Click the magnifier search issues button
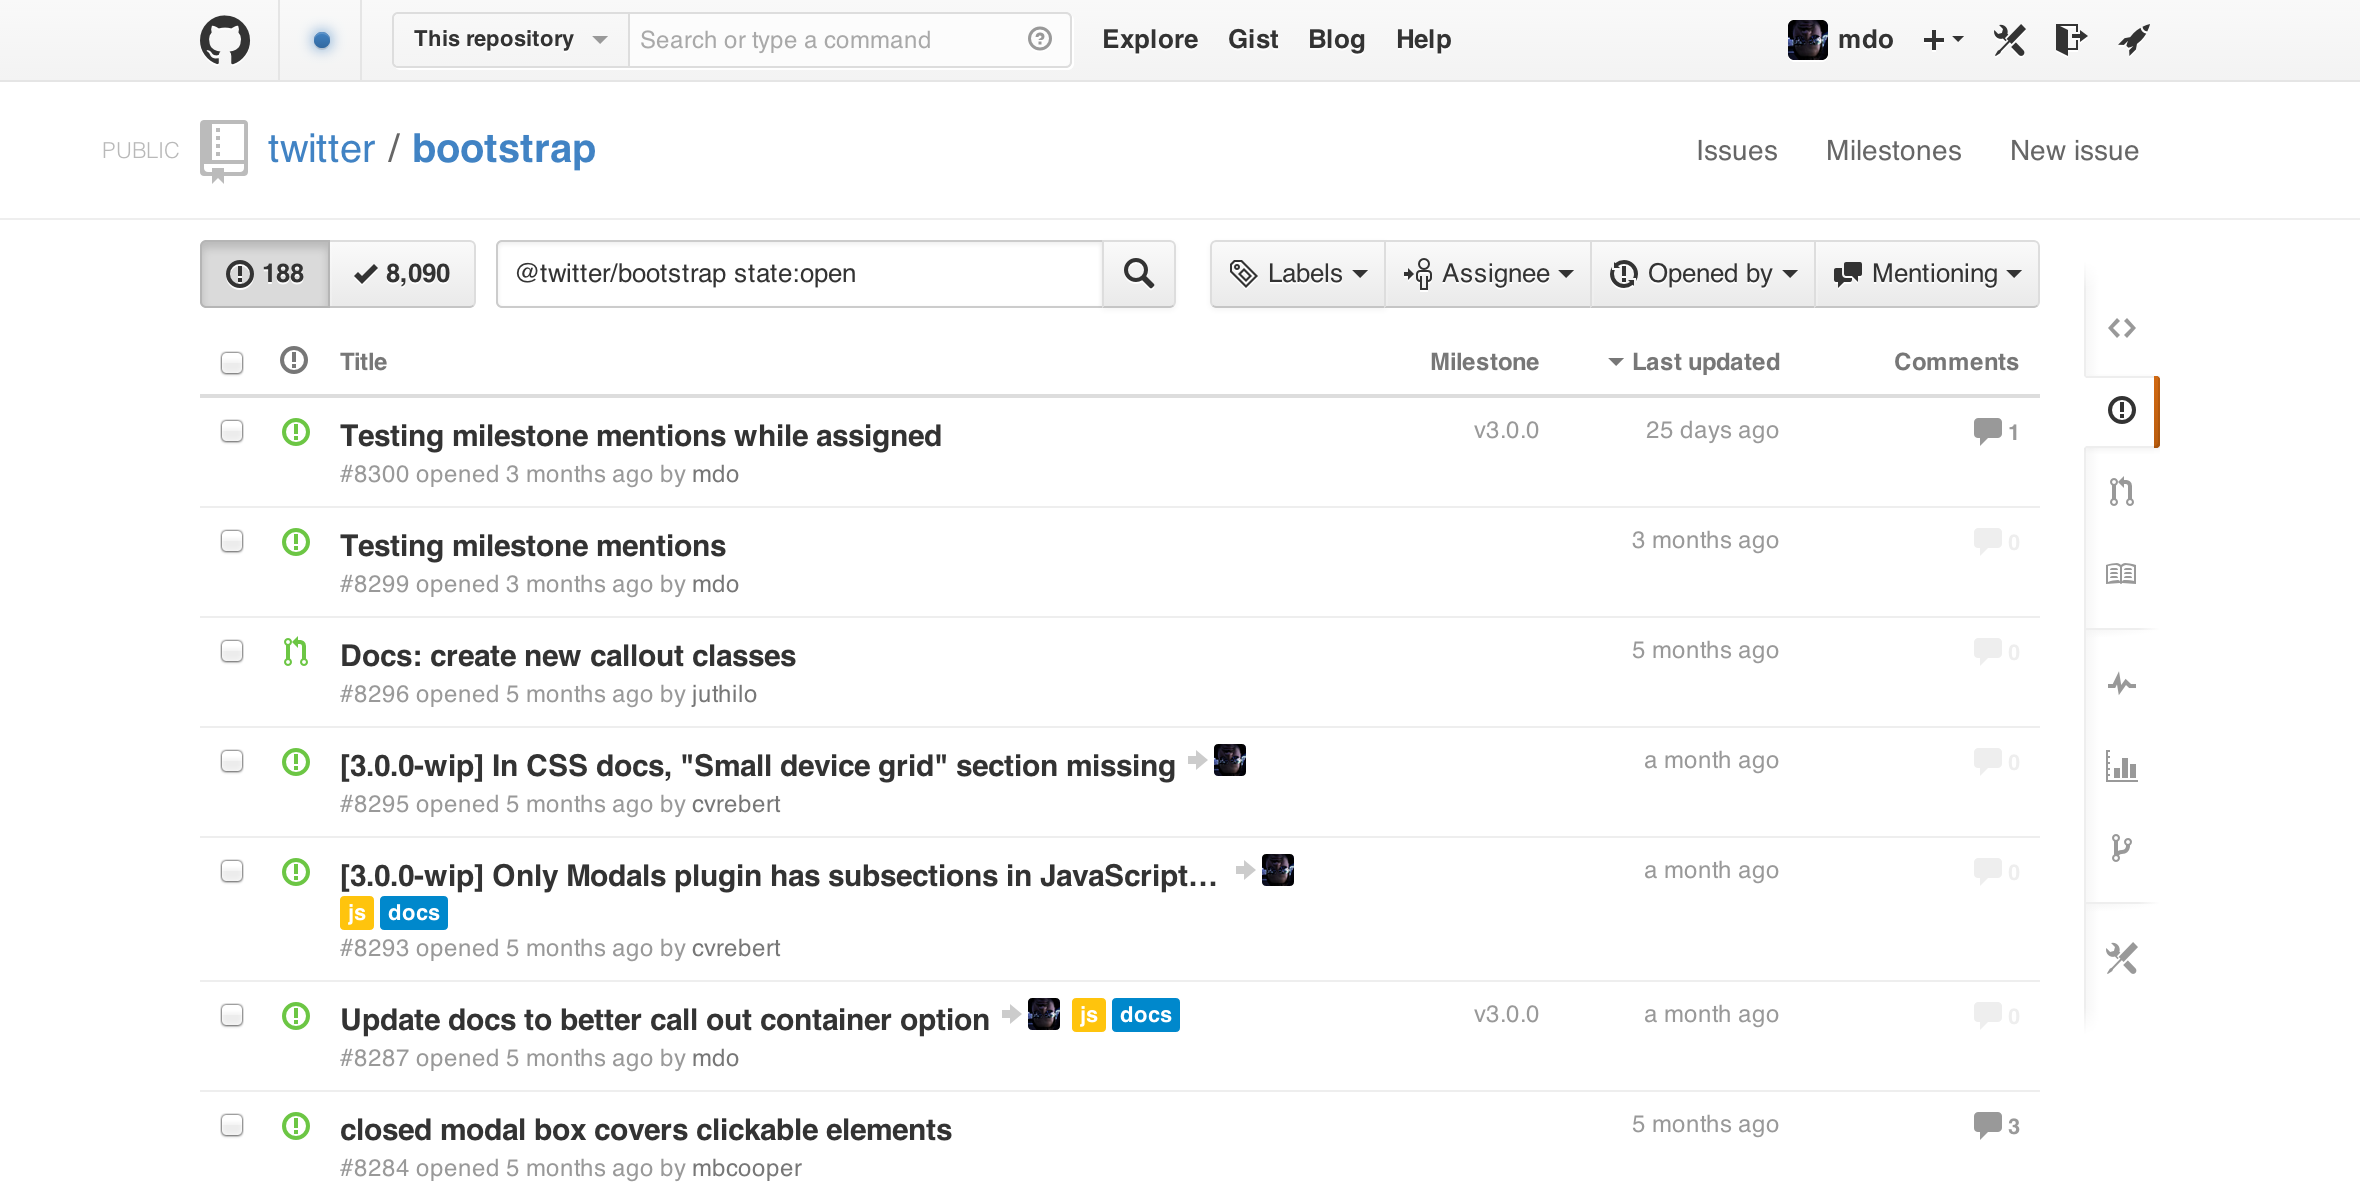The image size is (2360, 1189). pyautogui.click(x=1139, y=273)
